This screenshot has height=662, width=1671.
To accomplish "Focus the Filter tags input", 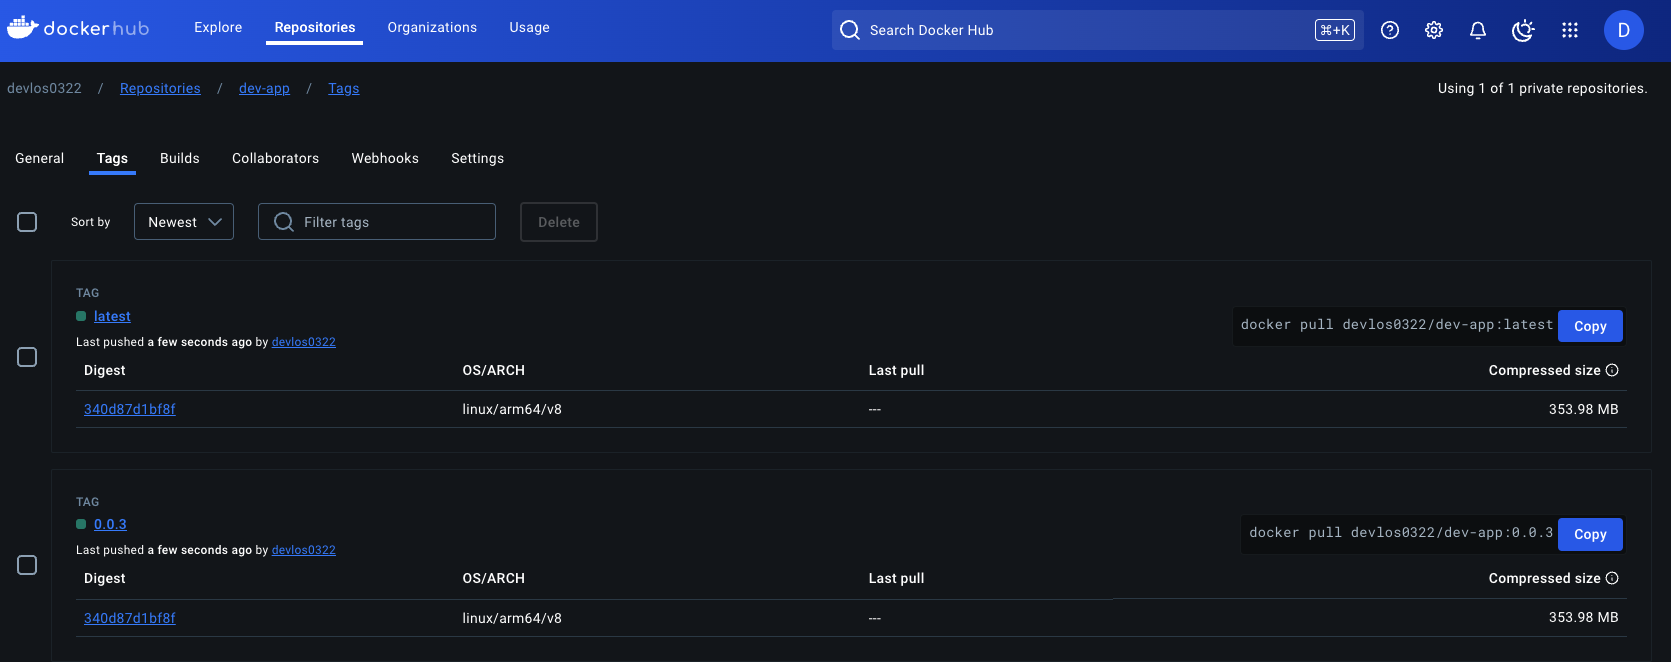I will pos(377,222).
